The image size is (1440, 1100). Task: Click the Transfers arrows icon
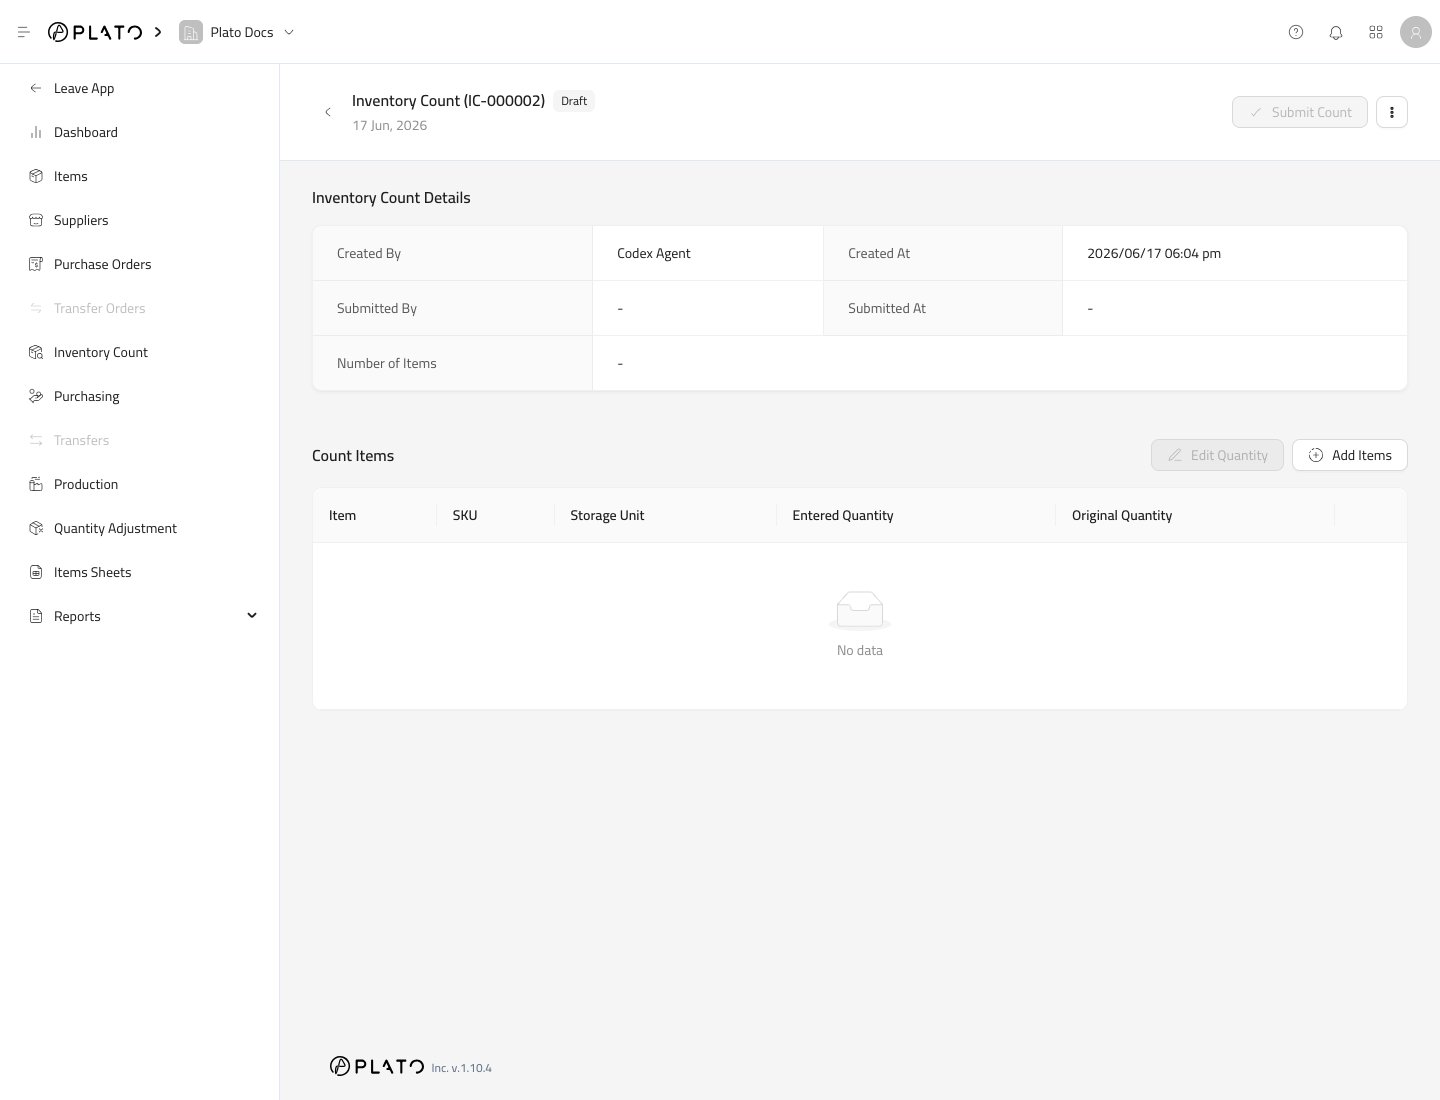tap(36, 440)
